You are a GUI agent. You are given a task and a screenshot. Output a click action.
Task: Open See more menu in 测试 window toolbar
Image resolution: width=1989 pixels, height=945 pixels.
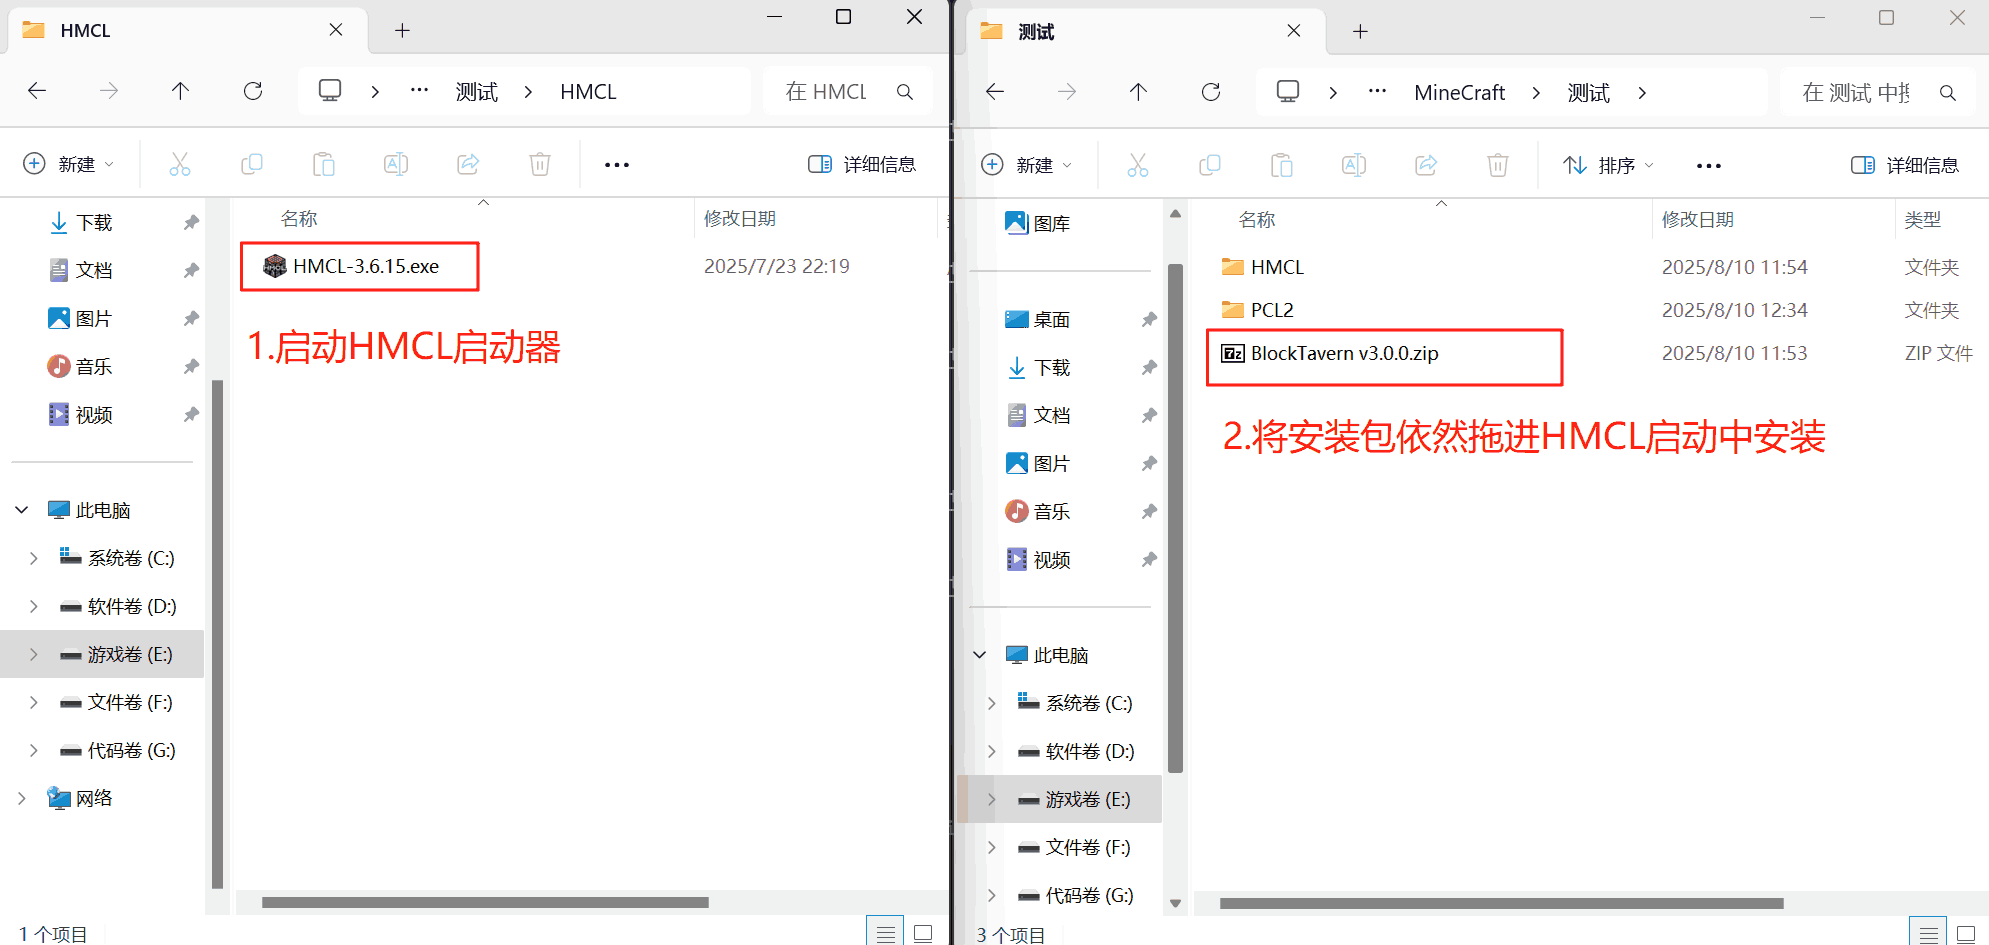coord(1709,165)
